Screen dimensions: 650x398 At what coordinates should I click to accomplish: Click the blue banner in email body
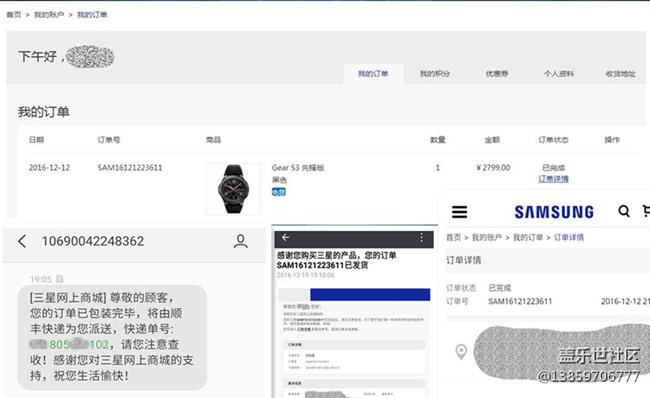pyautogui.click(x=370, y=294)
